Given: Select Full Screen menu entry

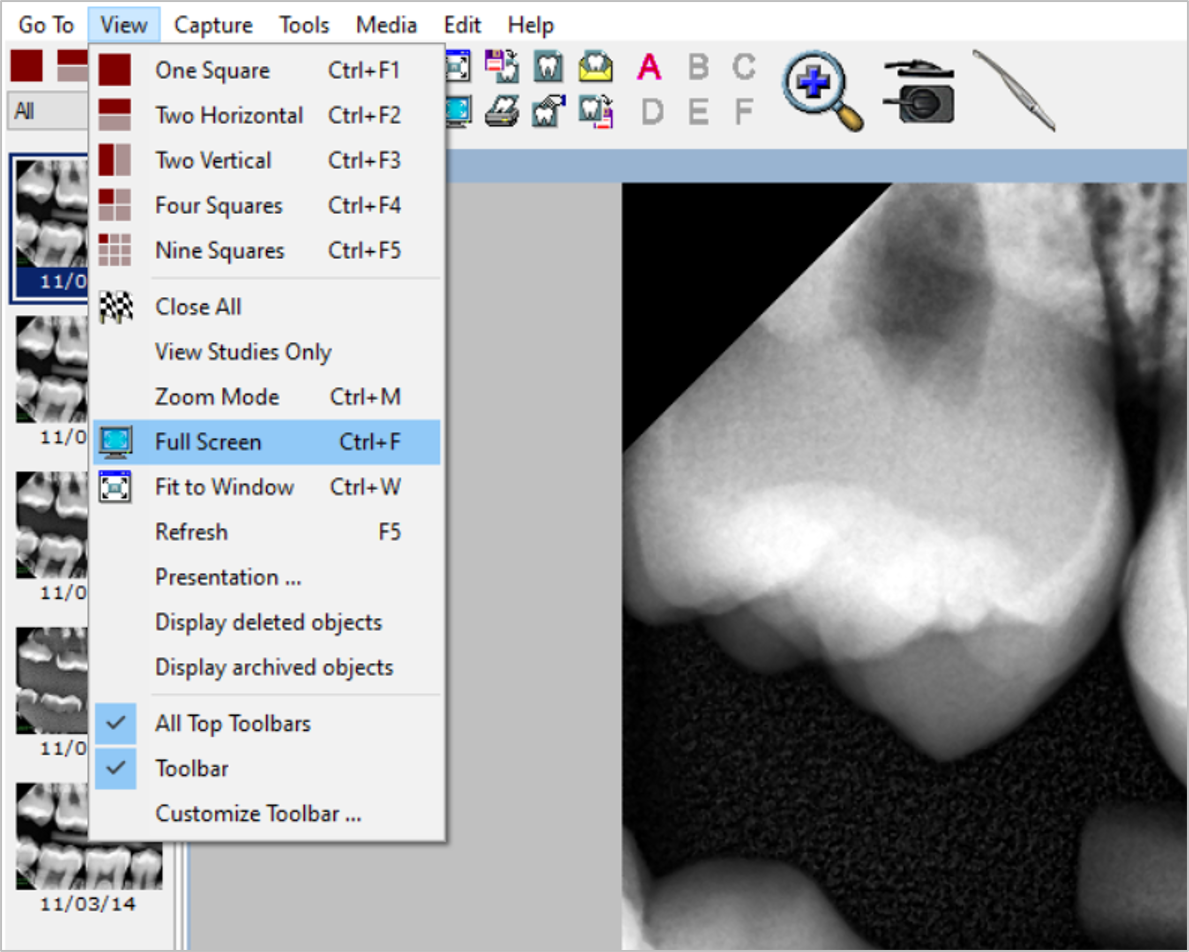Looking at the screenshot, I should click(267, 442).
